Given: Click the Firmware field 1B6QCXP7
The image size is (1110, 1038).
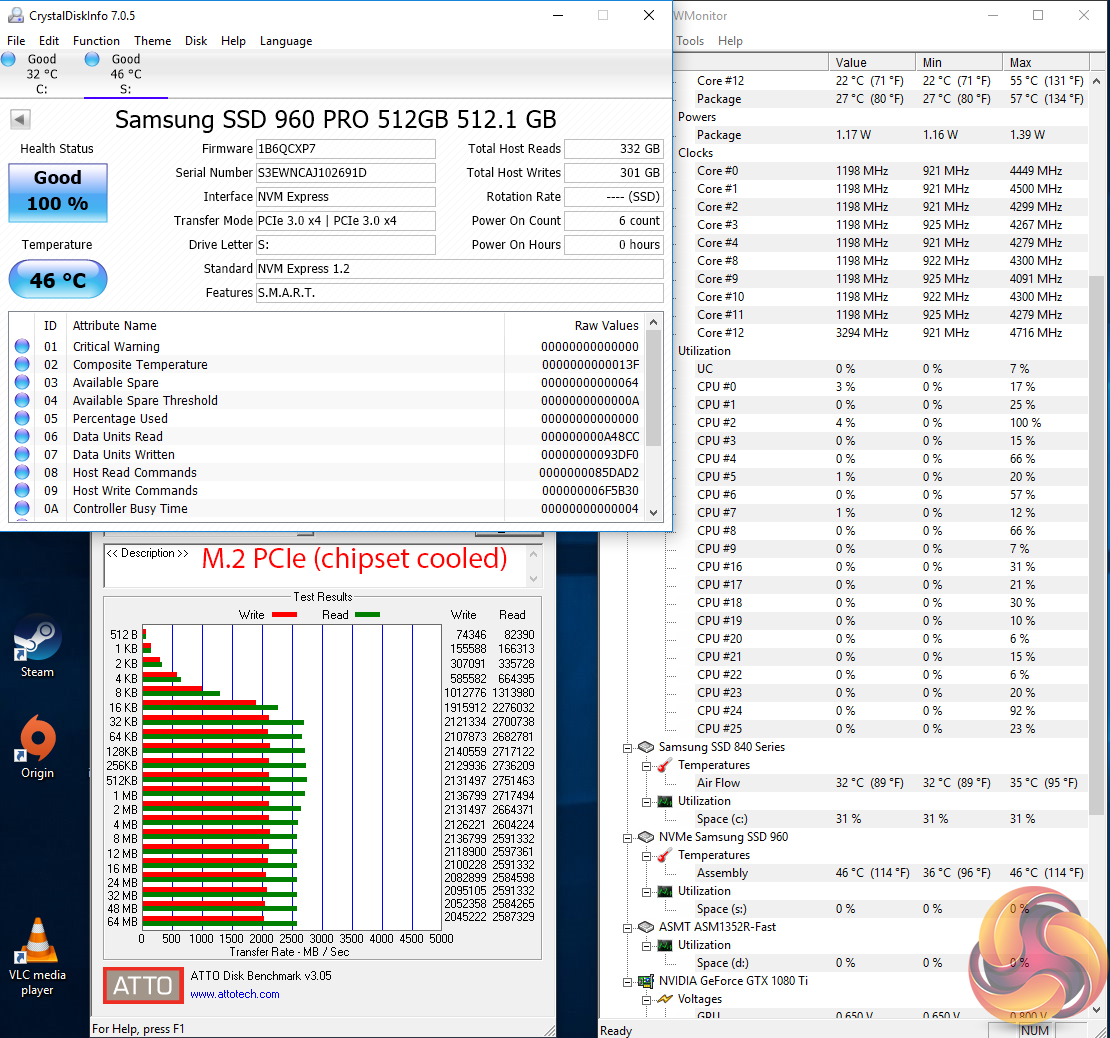Looking at the screenshot, I should pyautogui.click(x=345, y=149).
